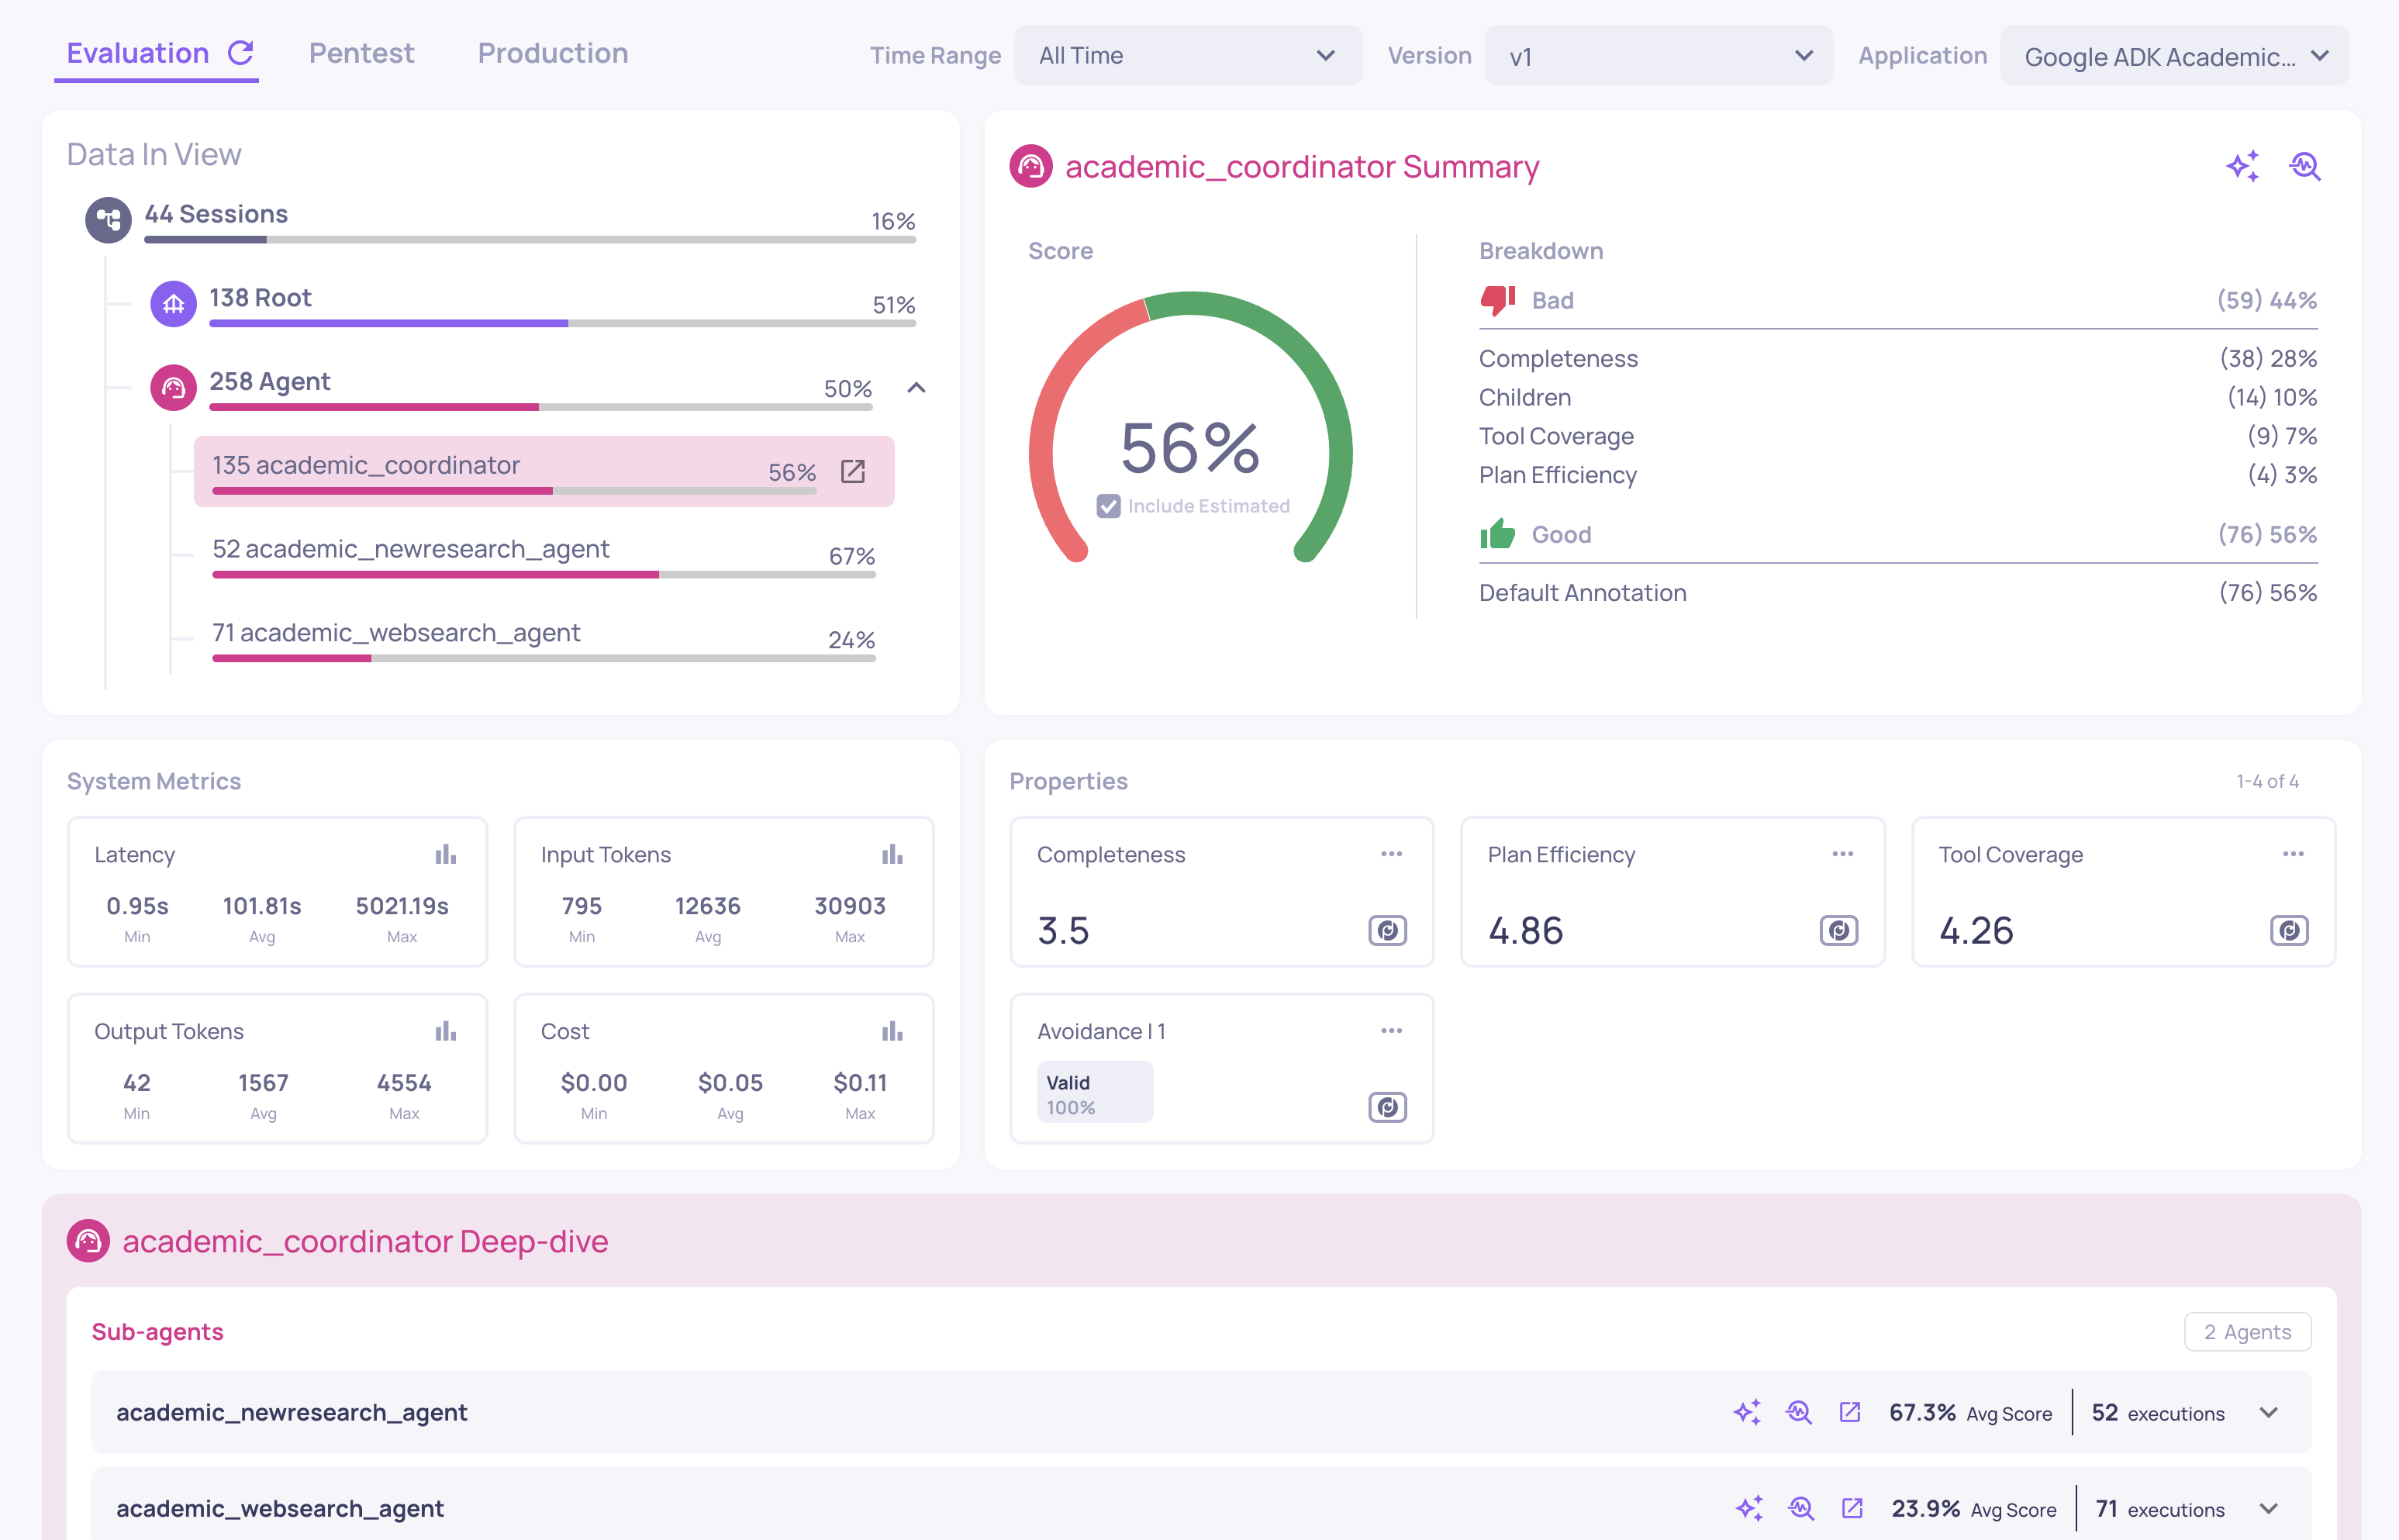Open the Tool Coverage three-dot menu
Screen dimensions: 2399x1540
[2293, 854]
